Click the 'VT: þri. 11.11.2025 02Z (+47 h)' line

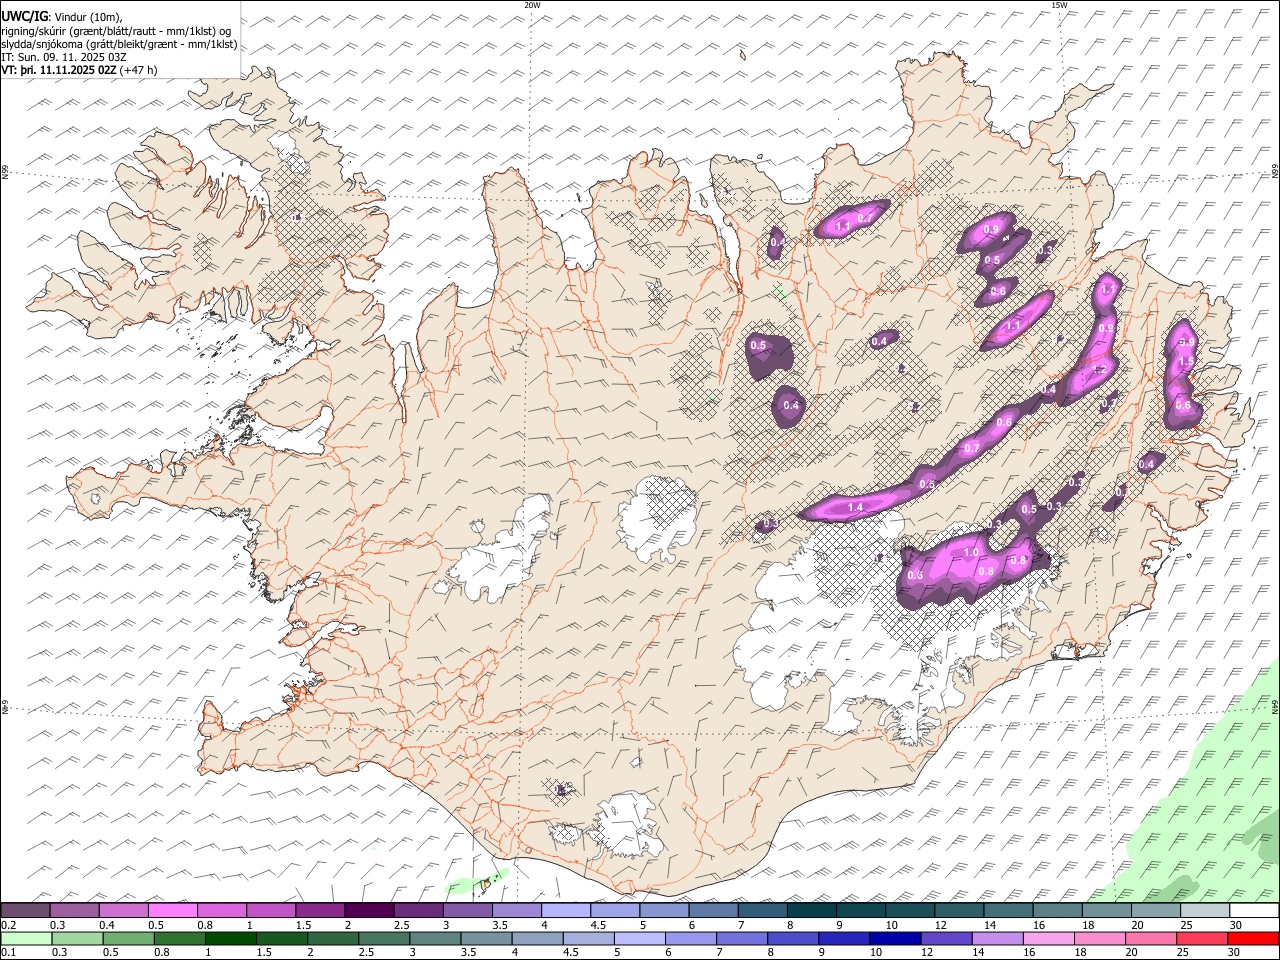[79, 70]
